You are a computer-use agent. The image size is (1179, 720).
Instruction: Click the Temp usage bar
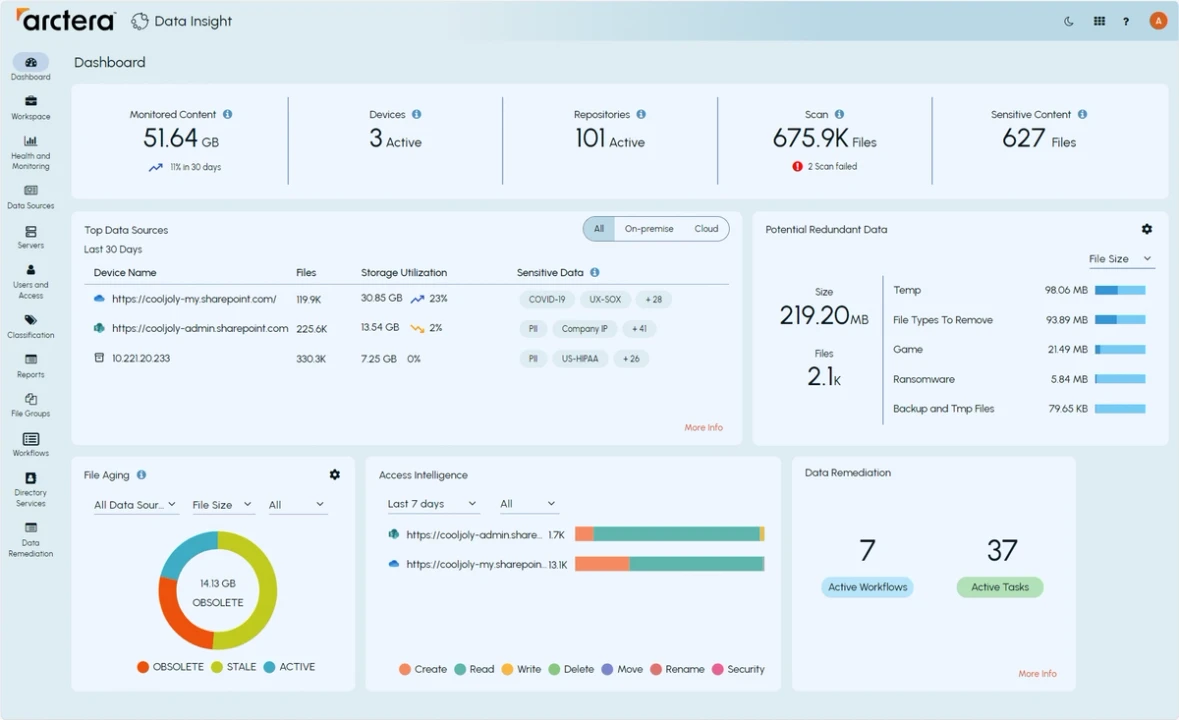1122,290
